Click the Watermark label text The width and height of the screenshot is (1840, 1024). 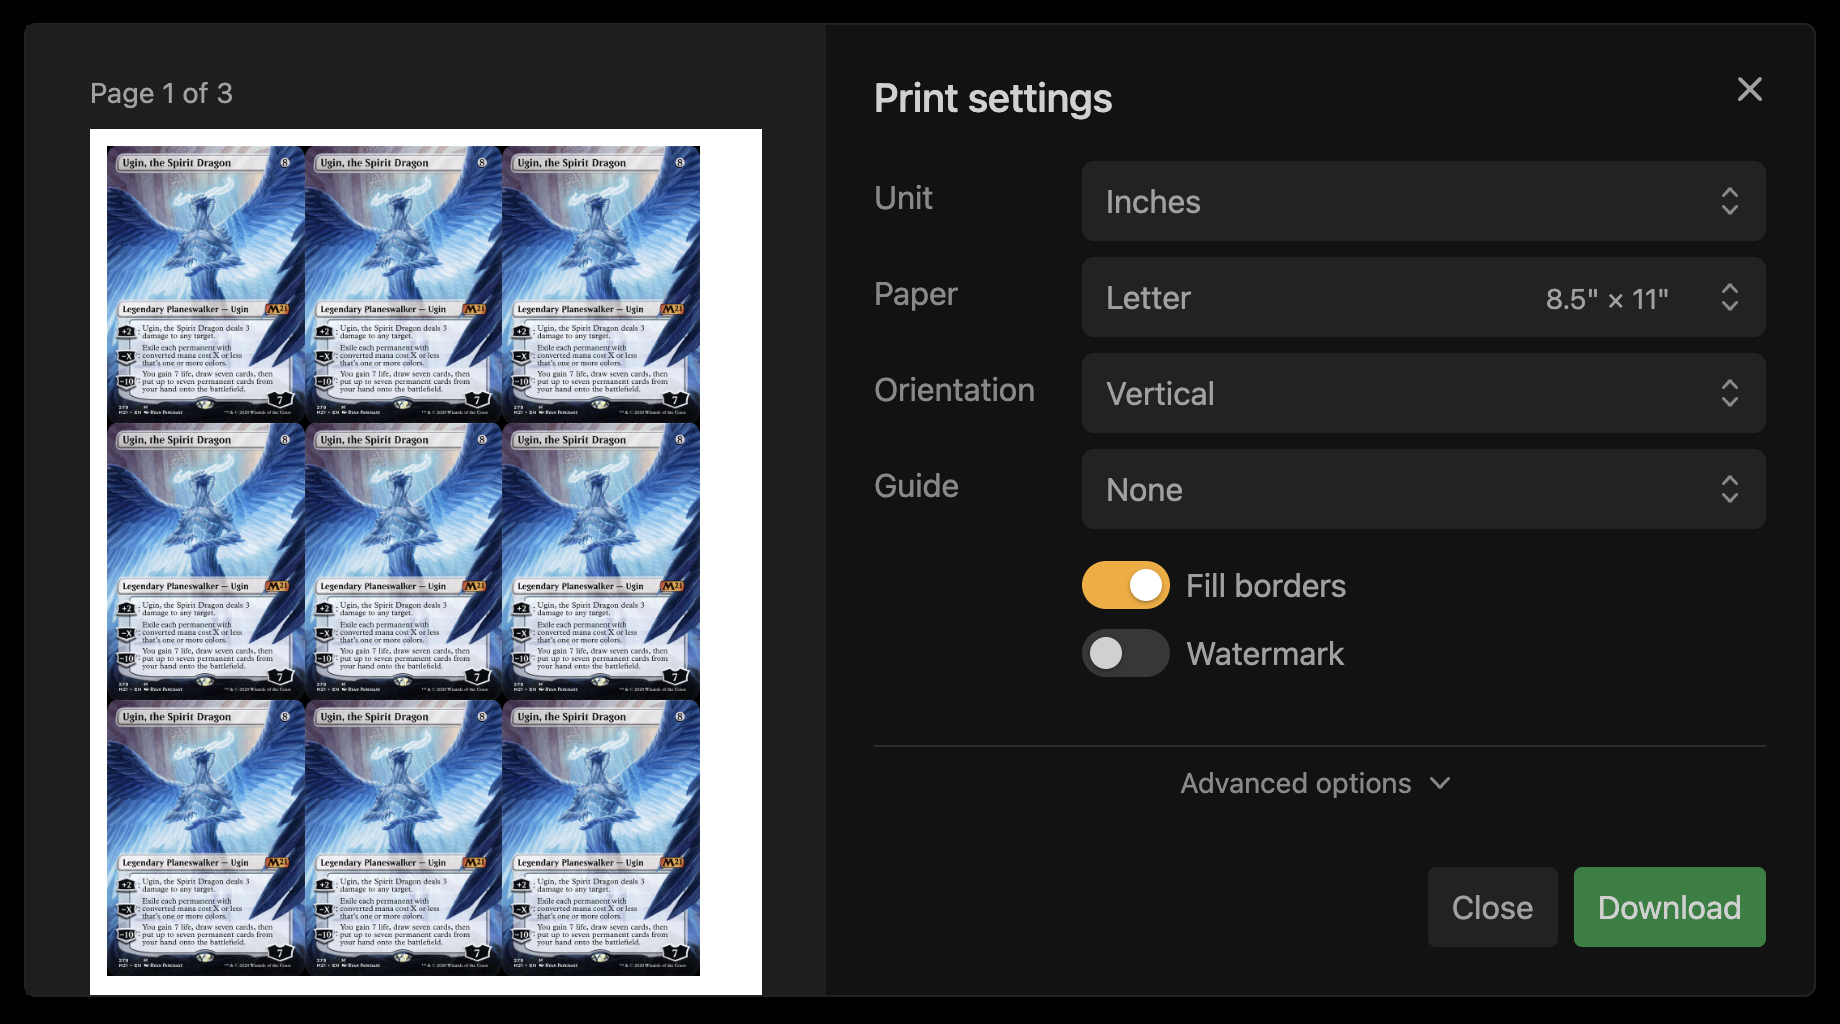1265,654
